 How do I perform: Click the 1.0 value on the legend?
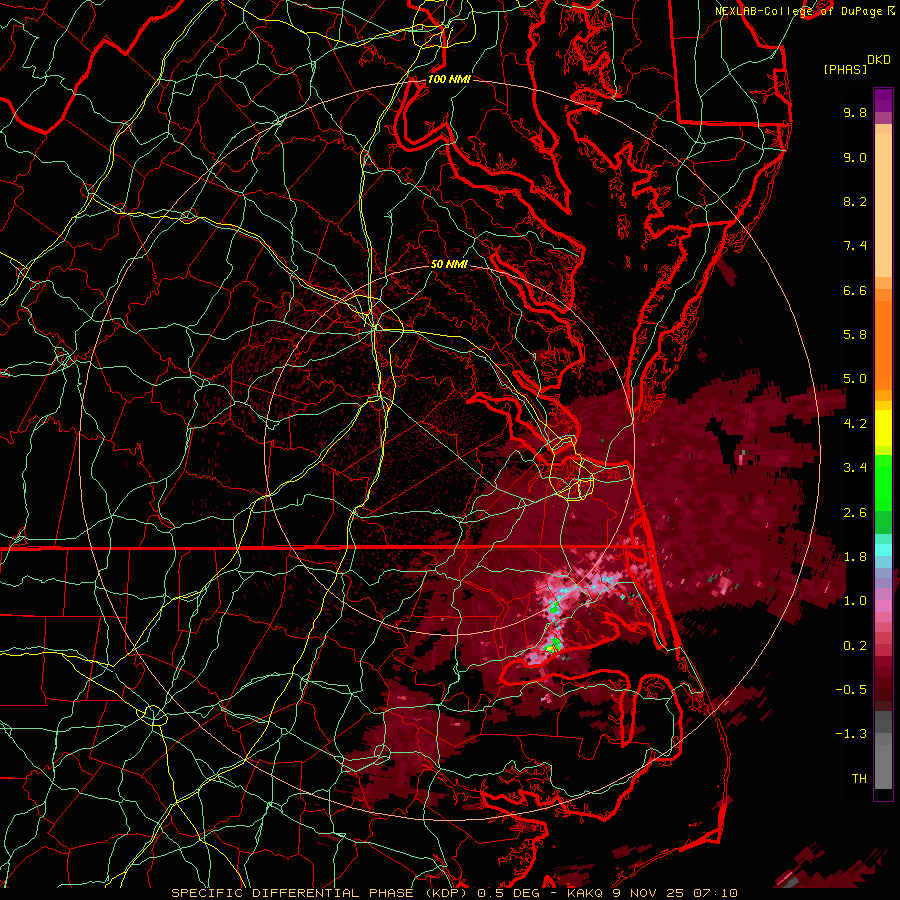855,601
